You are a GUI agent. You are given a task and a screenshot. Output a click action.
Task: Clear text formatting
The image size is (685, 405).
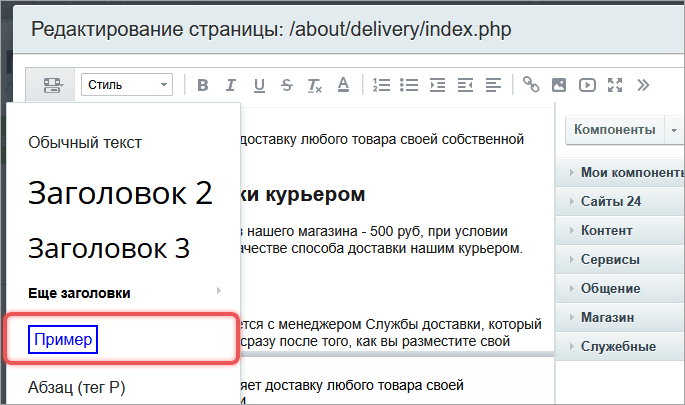coord(315,85)
